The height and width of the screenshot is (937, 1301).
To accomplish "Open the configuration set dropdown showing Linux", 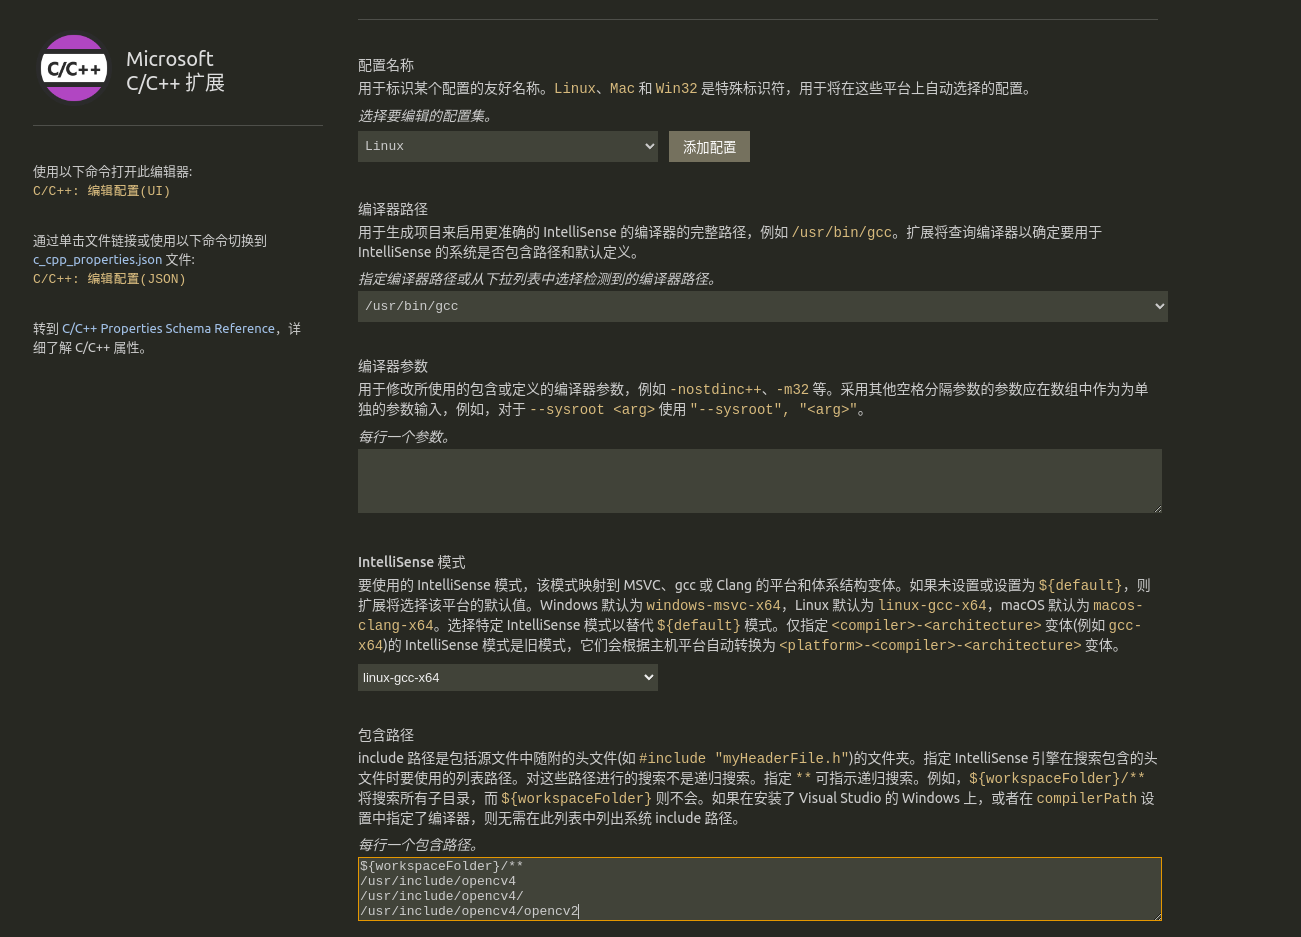I will click(x=507, y=146).
